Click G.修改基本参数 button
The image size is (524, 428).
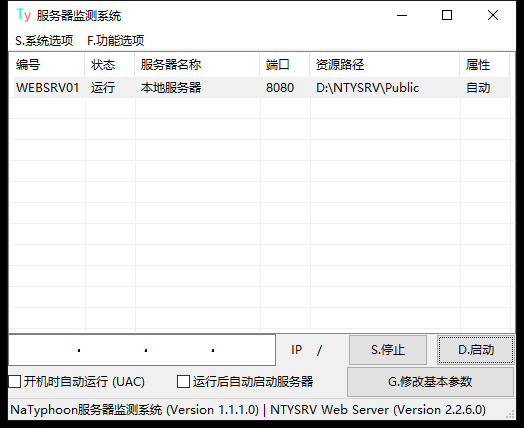(430, 382)
